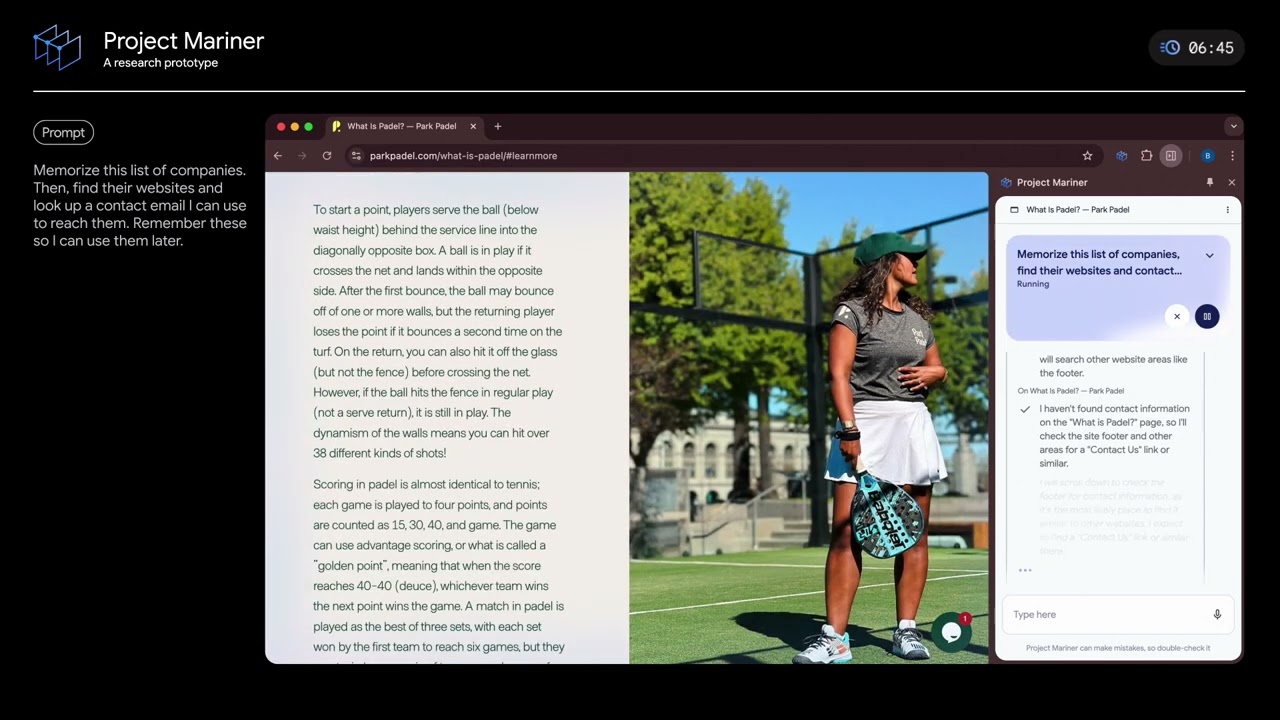Image resolution: width=1280 pixels, height=720 pixels.
Task: Switch to the What Is Padel tab
Action: (400, 126)
